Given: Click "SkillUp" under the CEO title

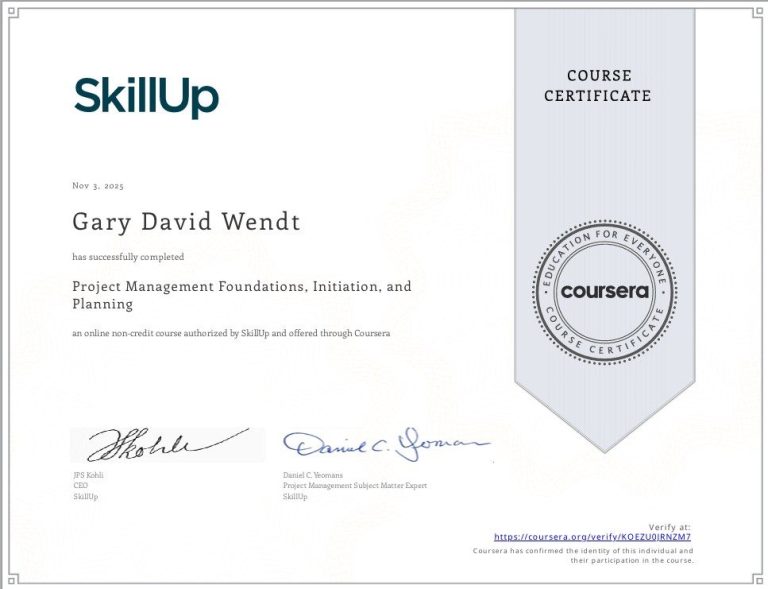Looking at the screenshot, I should point(86,496).
